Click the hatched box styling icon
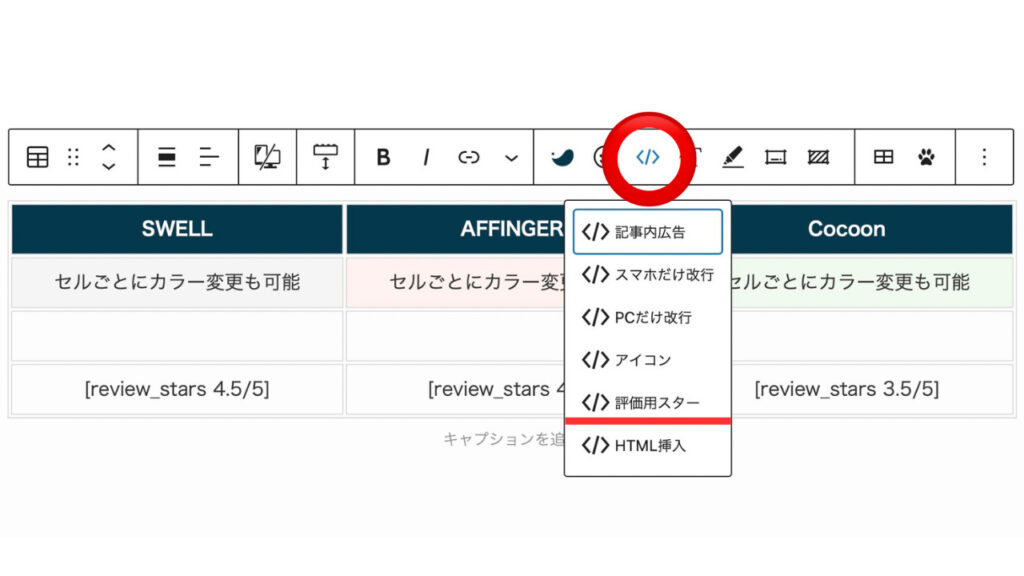 coord(818,157)
